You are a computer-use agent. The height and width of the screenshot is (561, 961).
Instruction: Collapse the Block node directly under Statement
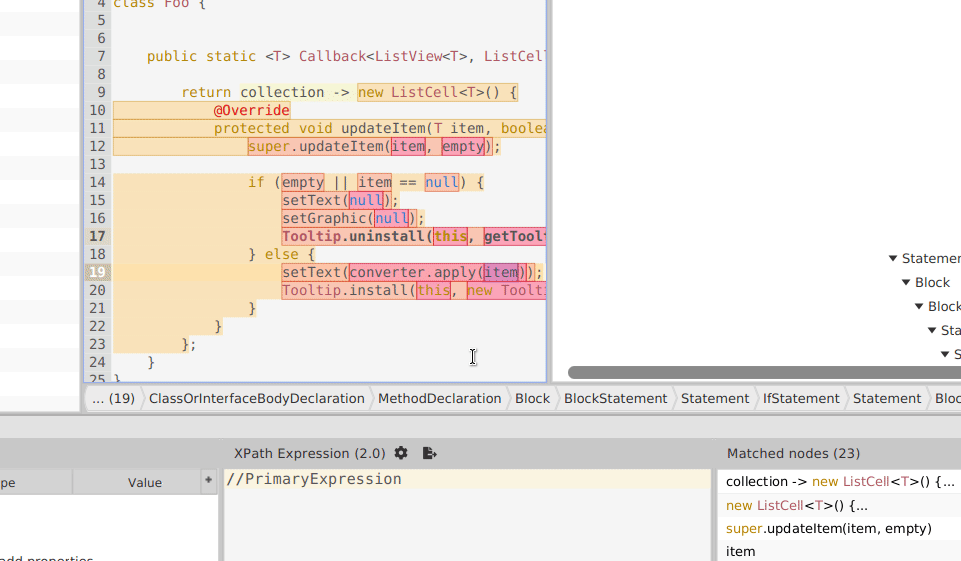tap(906, 283)
